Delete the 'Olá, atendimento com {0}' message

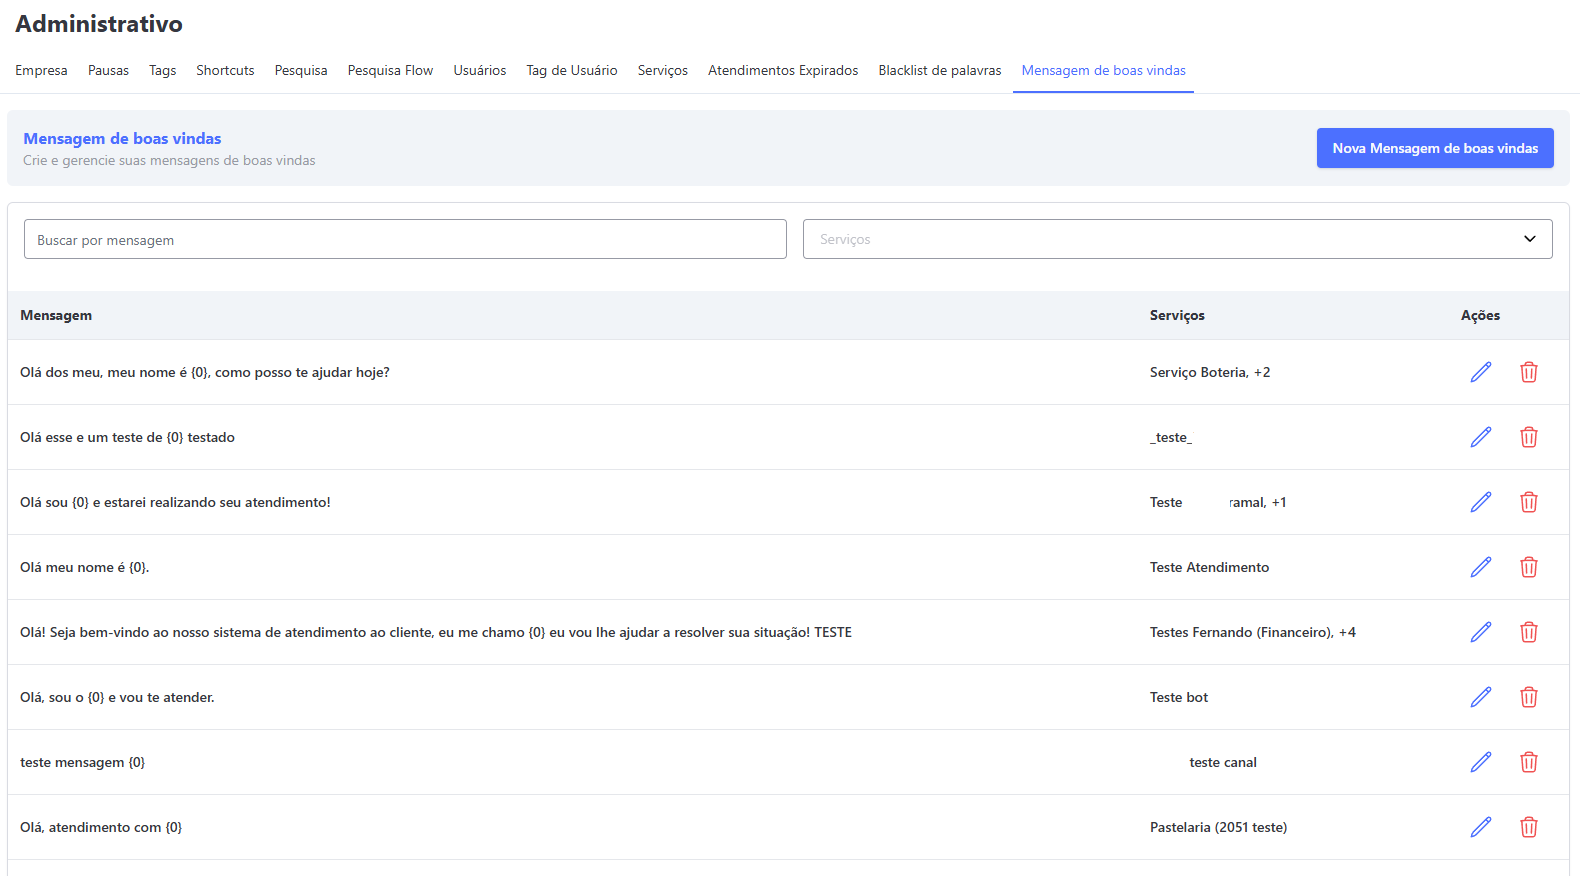coord(1529,827)
